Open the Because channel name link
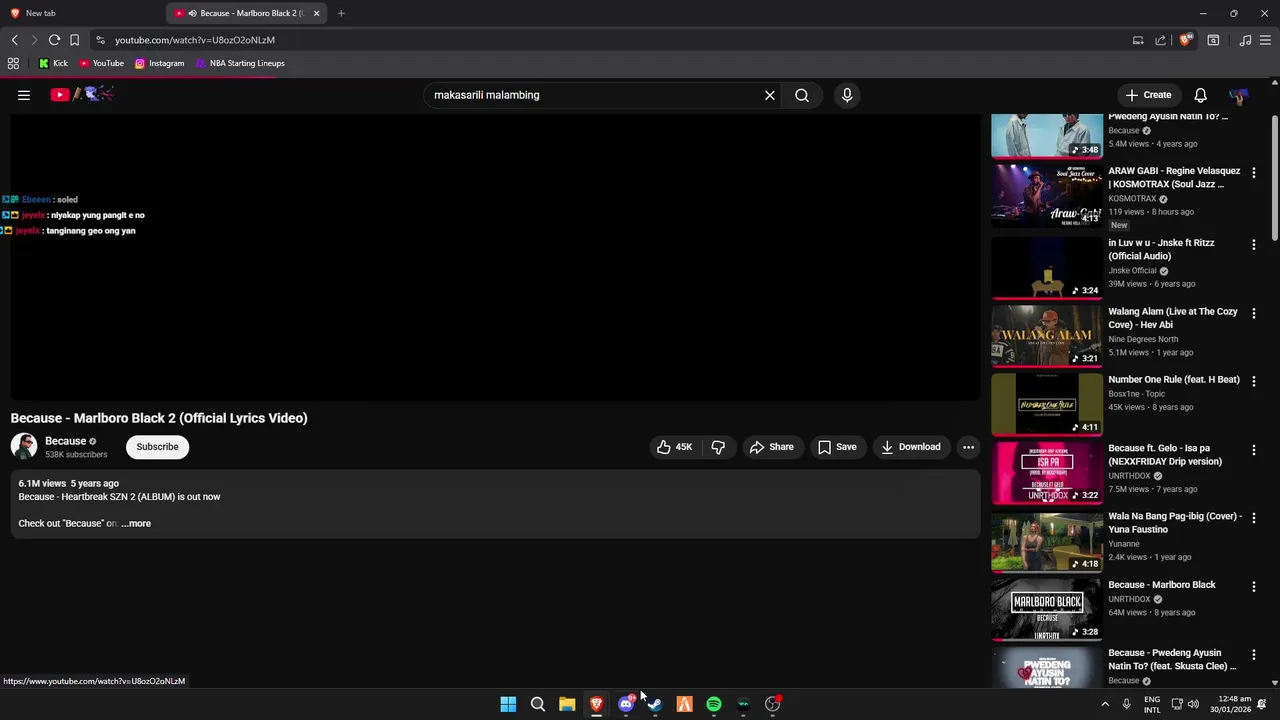The width and height of the screenshot is (1280, 720). click(x=66, y=441)
